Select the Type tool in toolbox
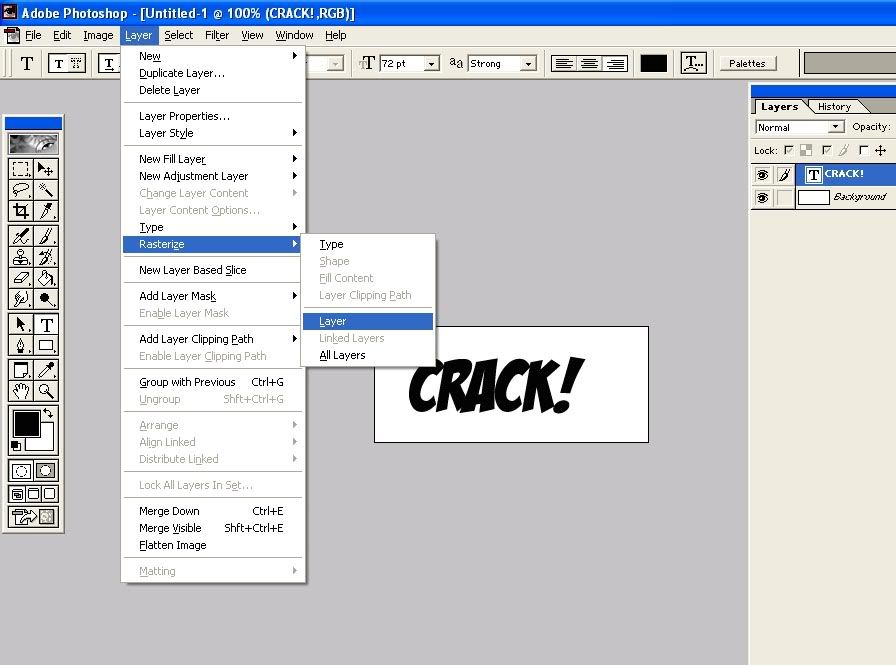The width and height of the screenshot is (896, 665). [46, 325]
